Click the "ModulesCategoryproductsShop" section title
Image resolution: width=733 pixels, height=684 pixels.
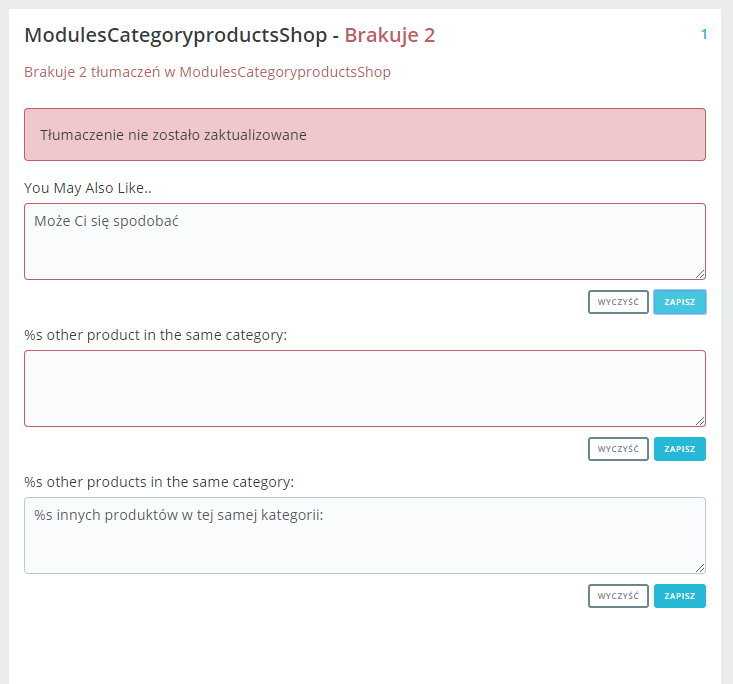point(175,36)
